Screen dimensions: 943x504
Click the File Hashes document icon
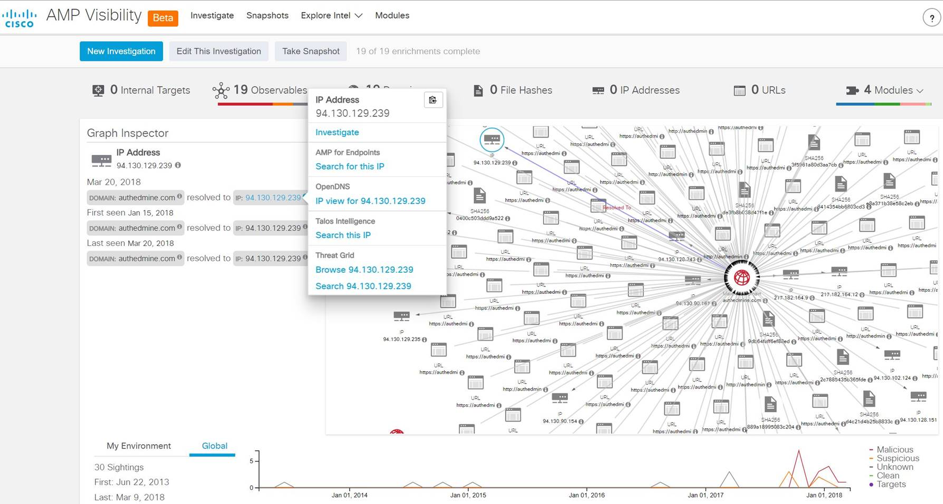478,90
